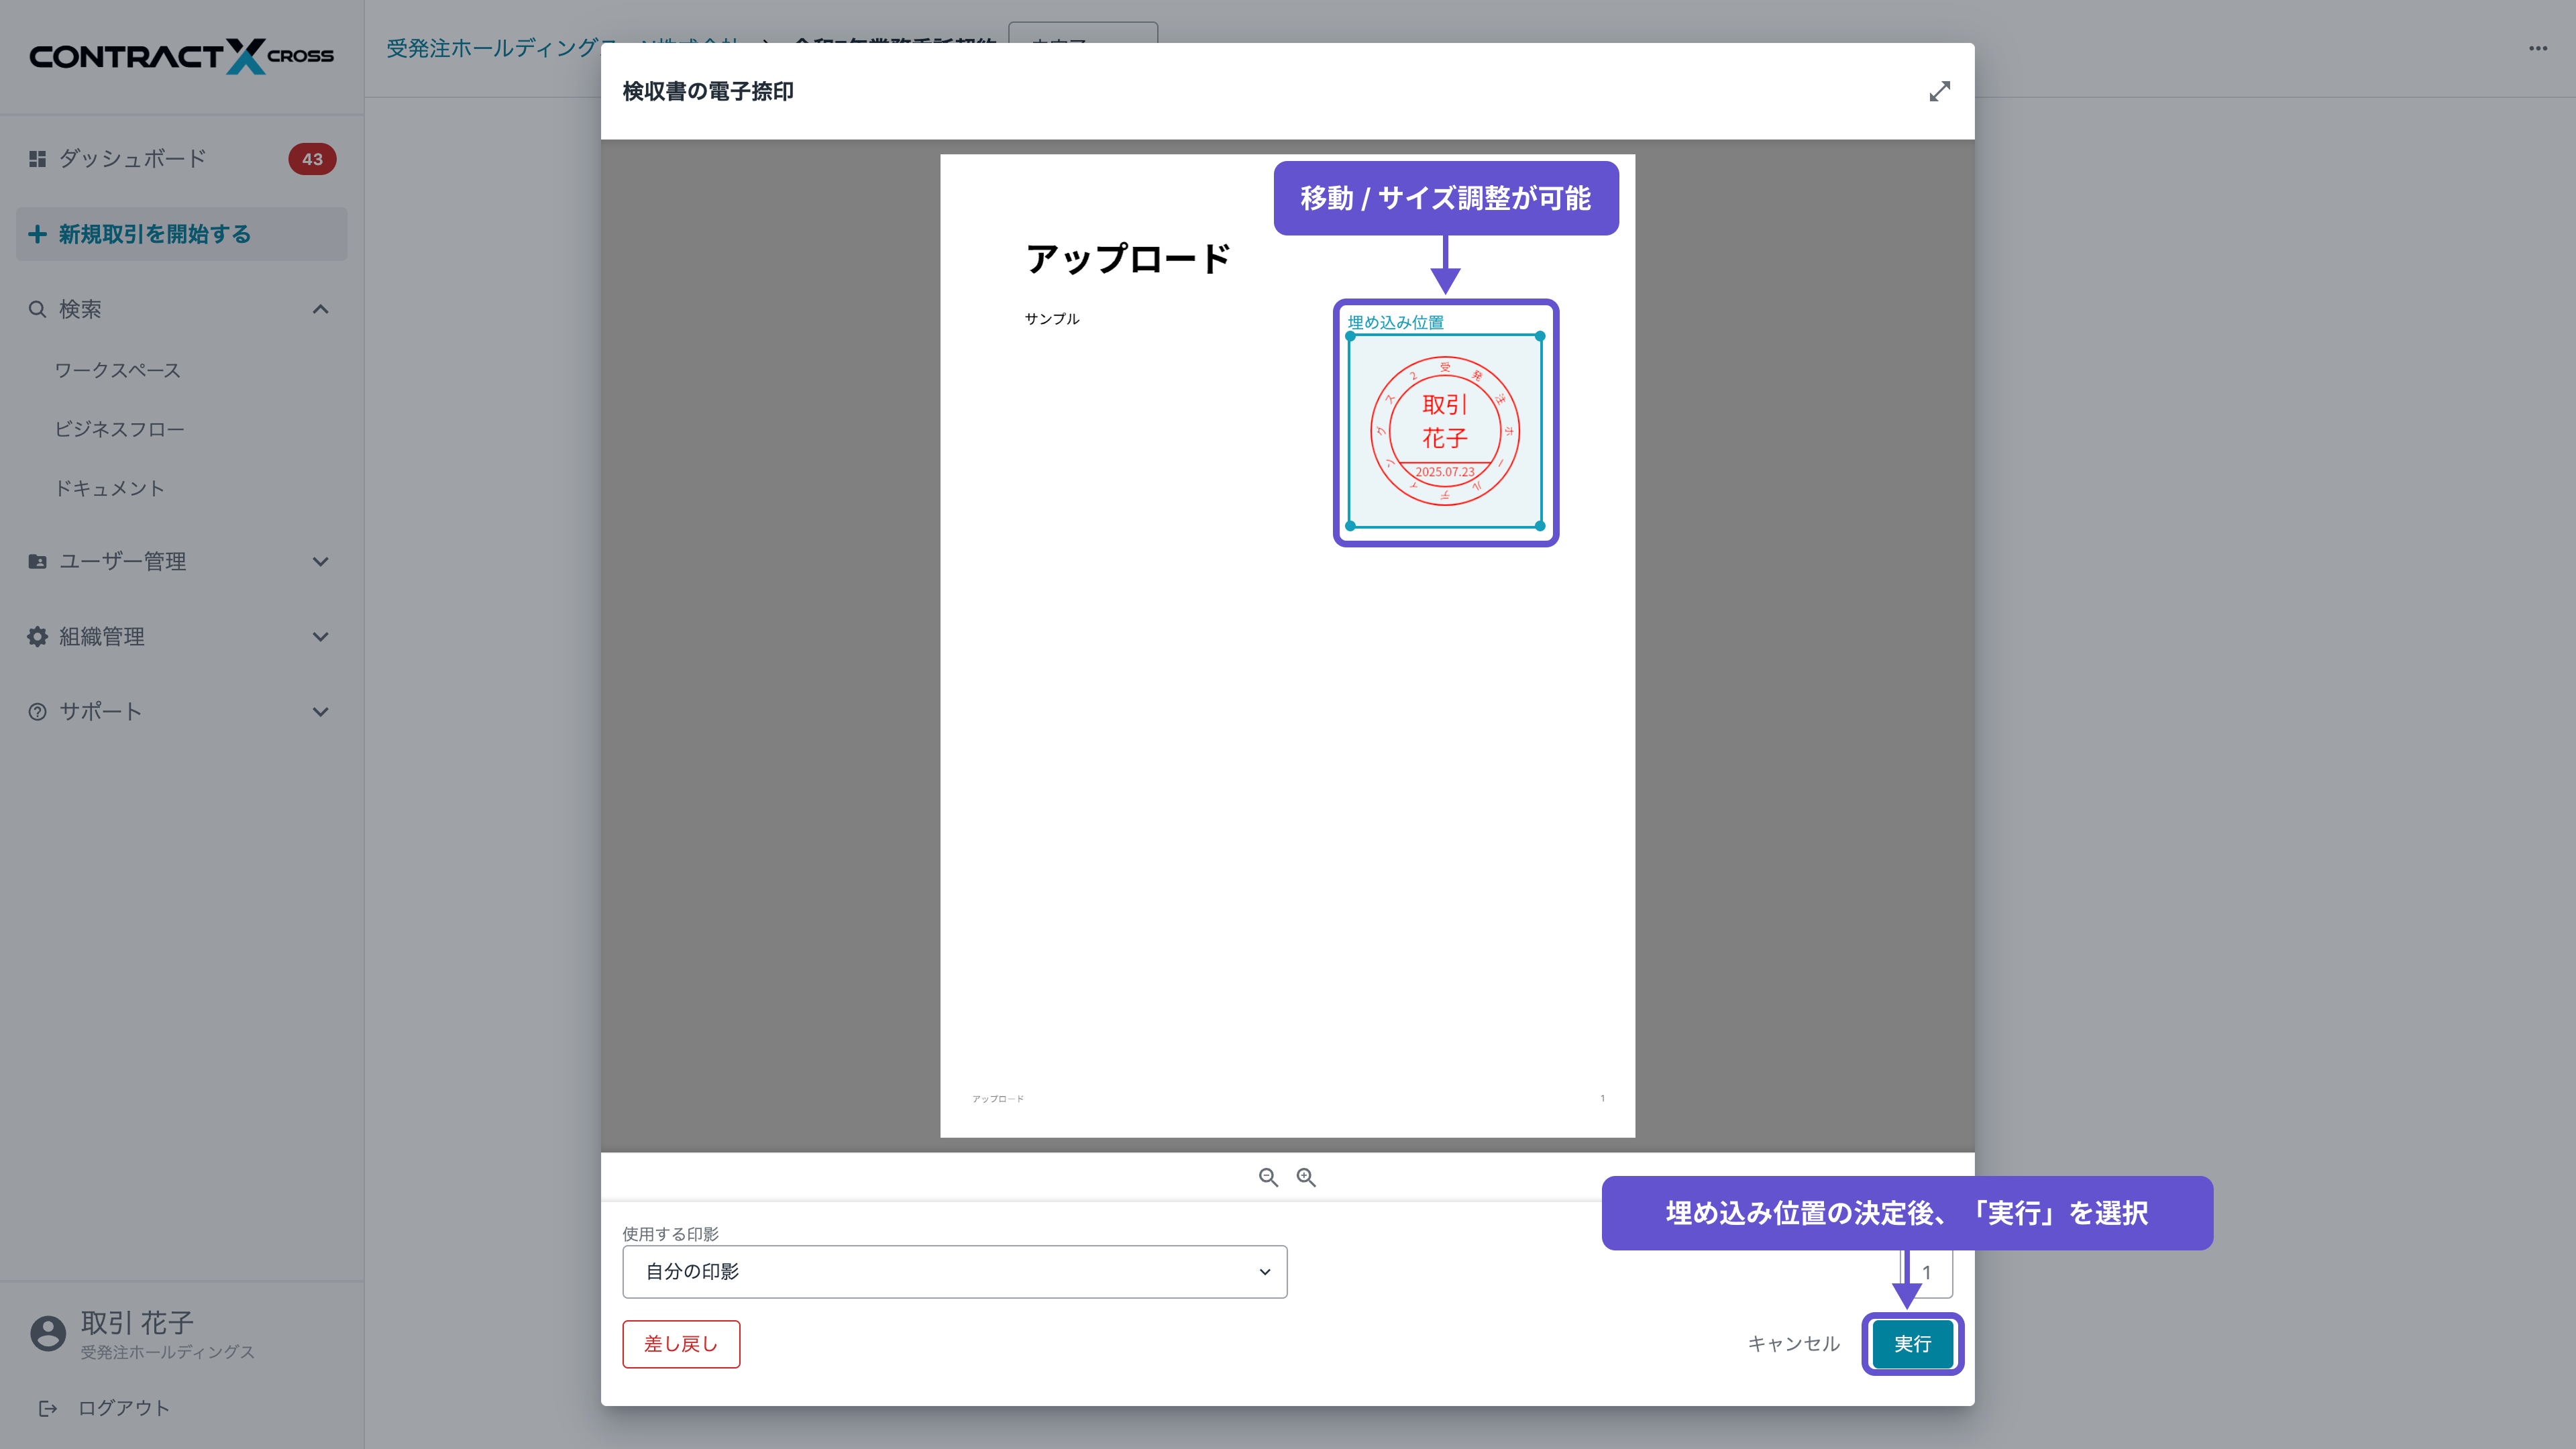Open the dashboard via the dashboard icon
The width and height of the screenshot is (2576, 1449).
pos(37,158)
